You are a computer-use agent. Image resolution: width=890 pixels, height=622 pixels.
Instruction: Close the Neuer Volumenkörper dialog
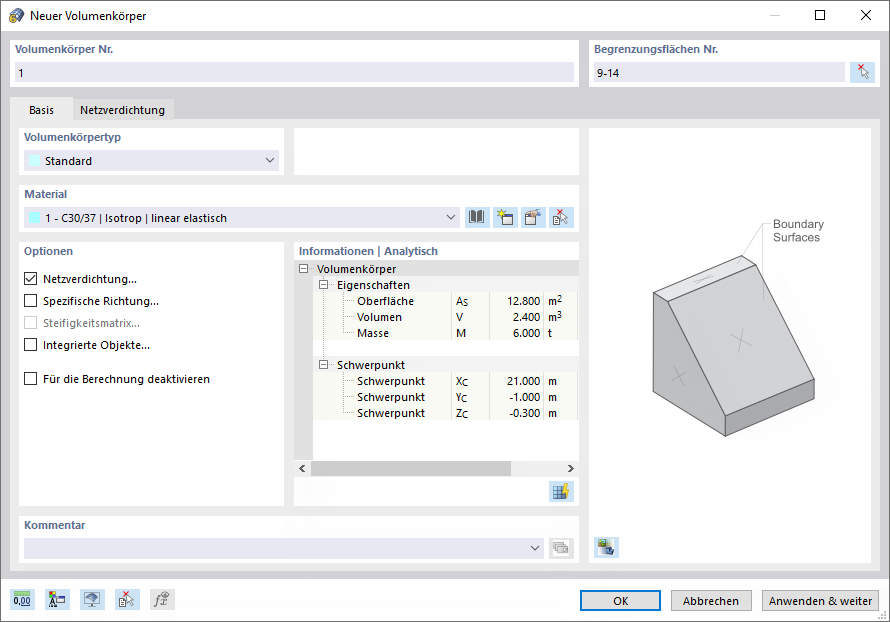pyautogui.click(x=866, y=15)
